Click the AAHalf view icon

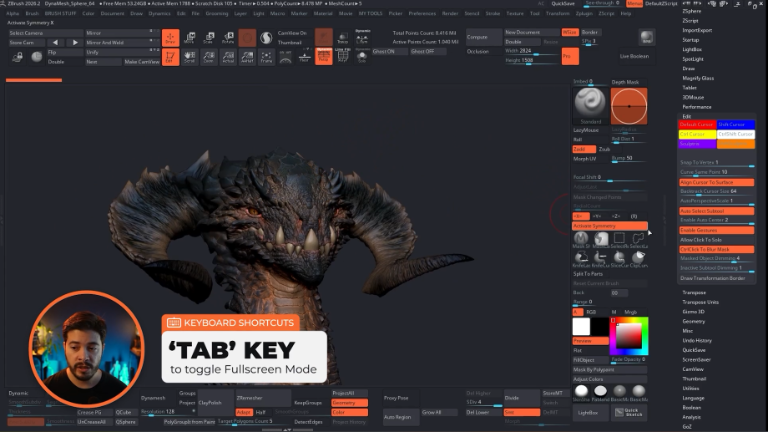pos(247,57)
